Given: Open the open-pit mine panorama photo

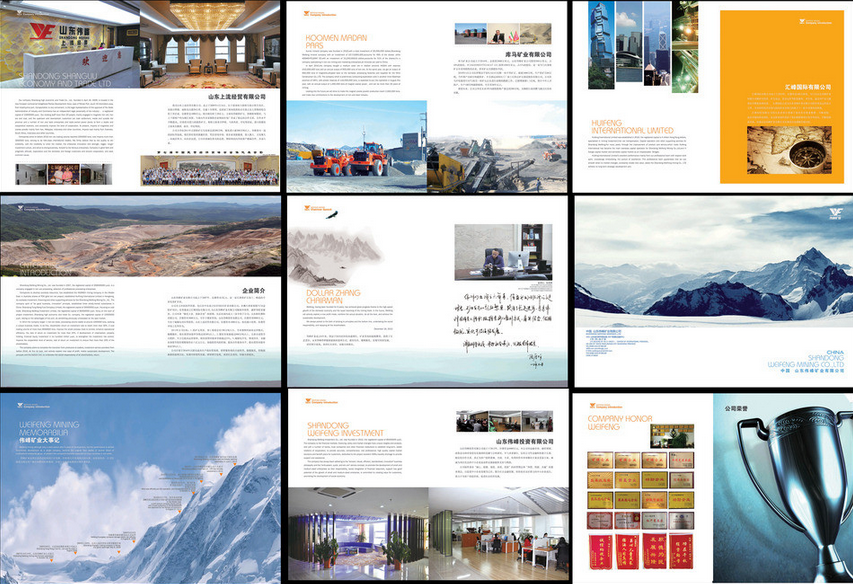Looking at the screenshot, I should [140, 237].
